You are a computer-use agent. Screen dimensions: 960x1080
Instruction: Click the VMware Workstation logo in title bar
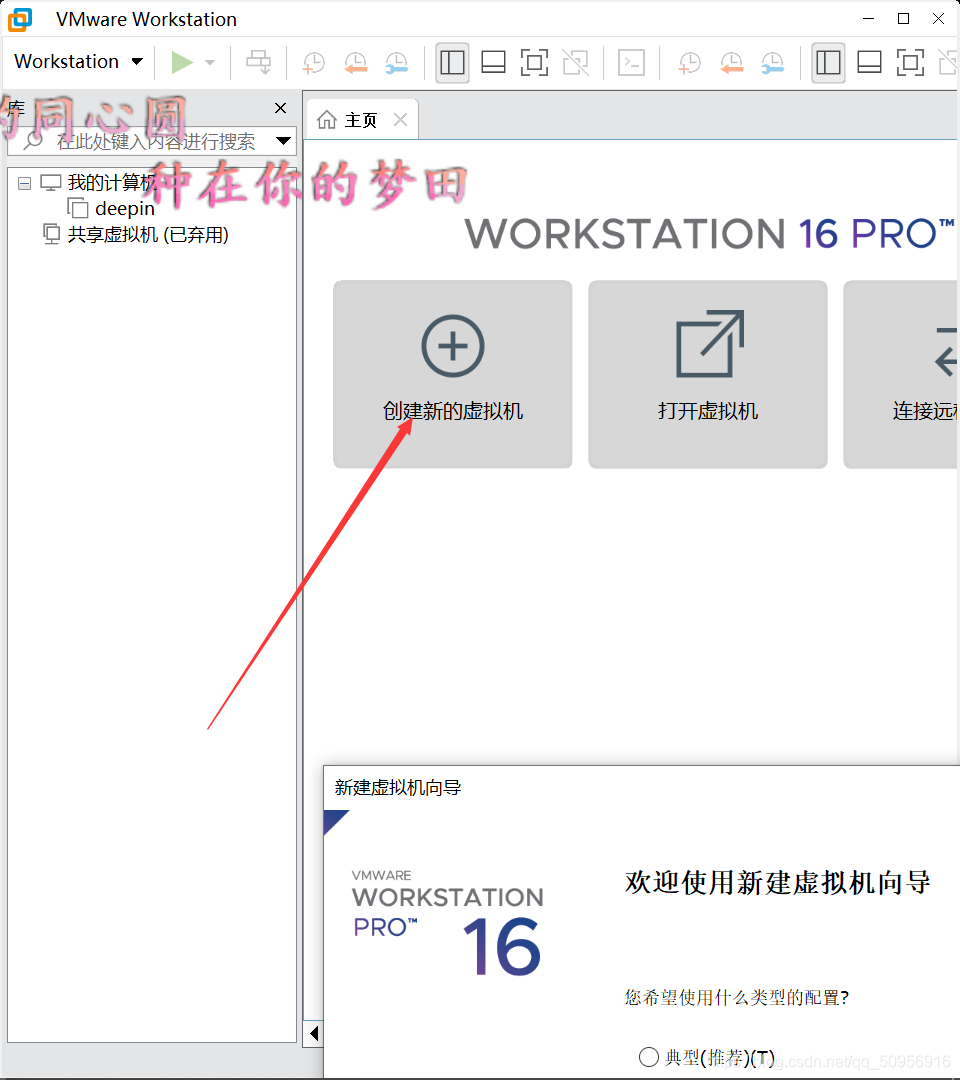click(x=20, y=19)
